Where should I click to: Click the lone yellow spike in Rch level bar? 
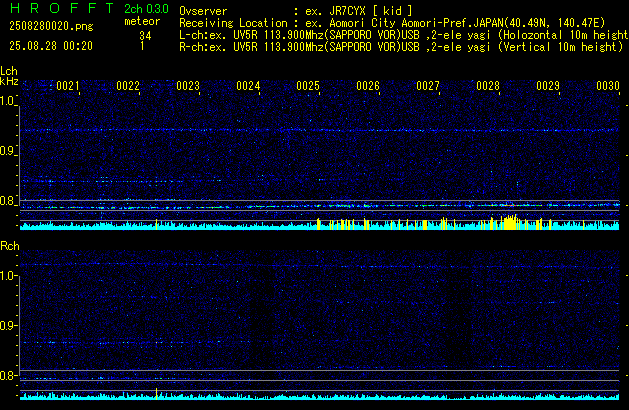pyautogui.click(x=156, y=394)
